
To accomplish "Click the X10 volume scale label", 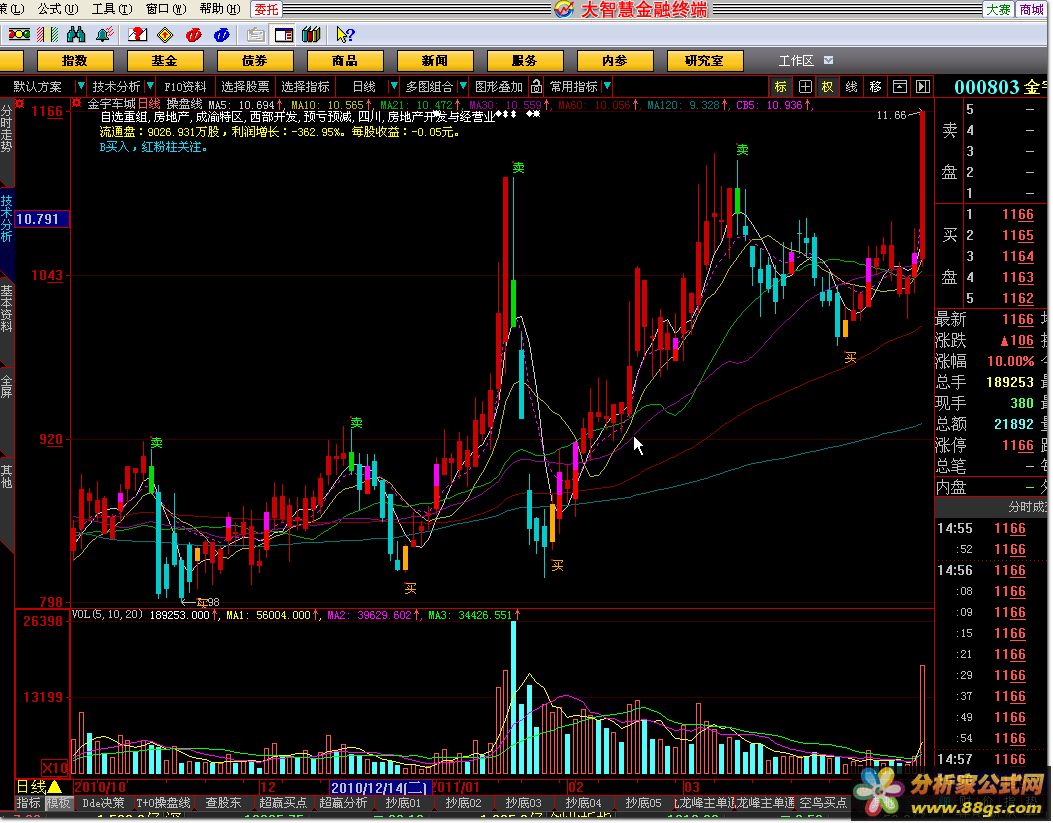I will click(55, 767).
